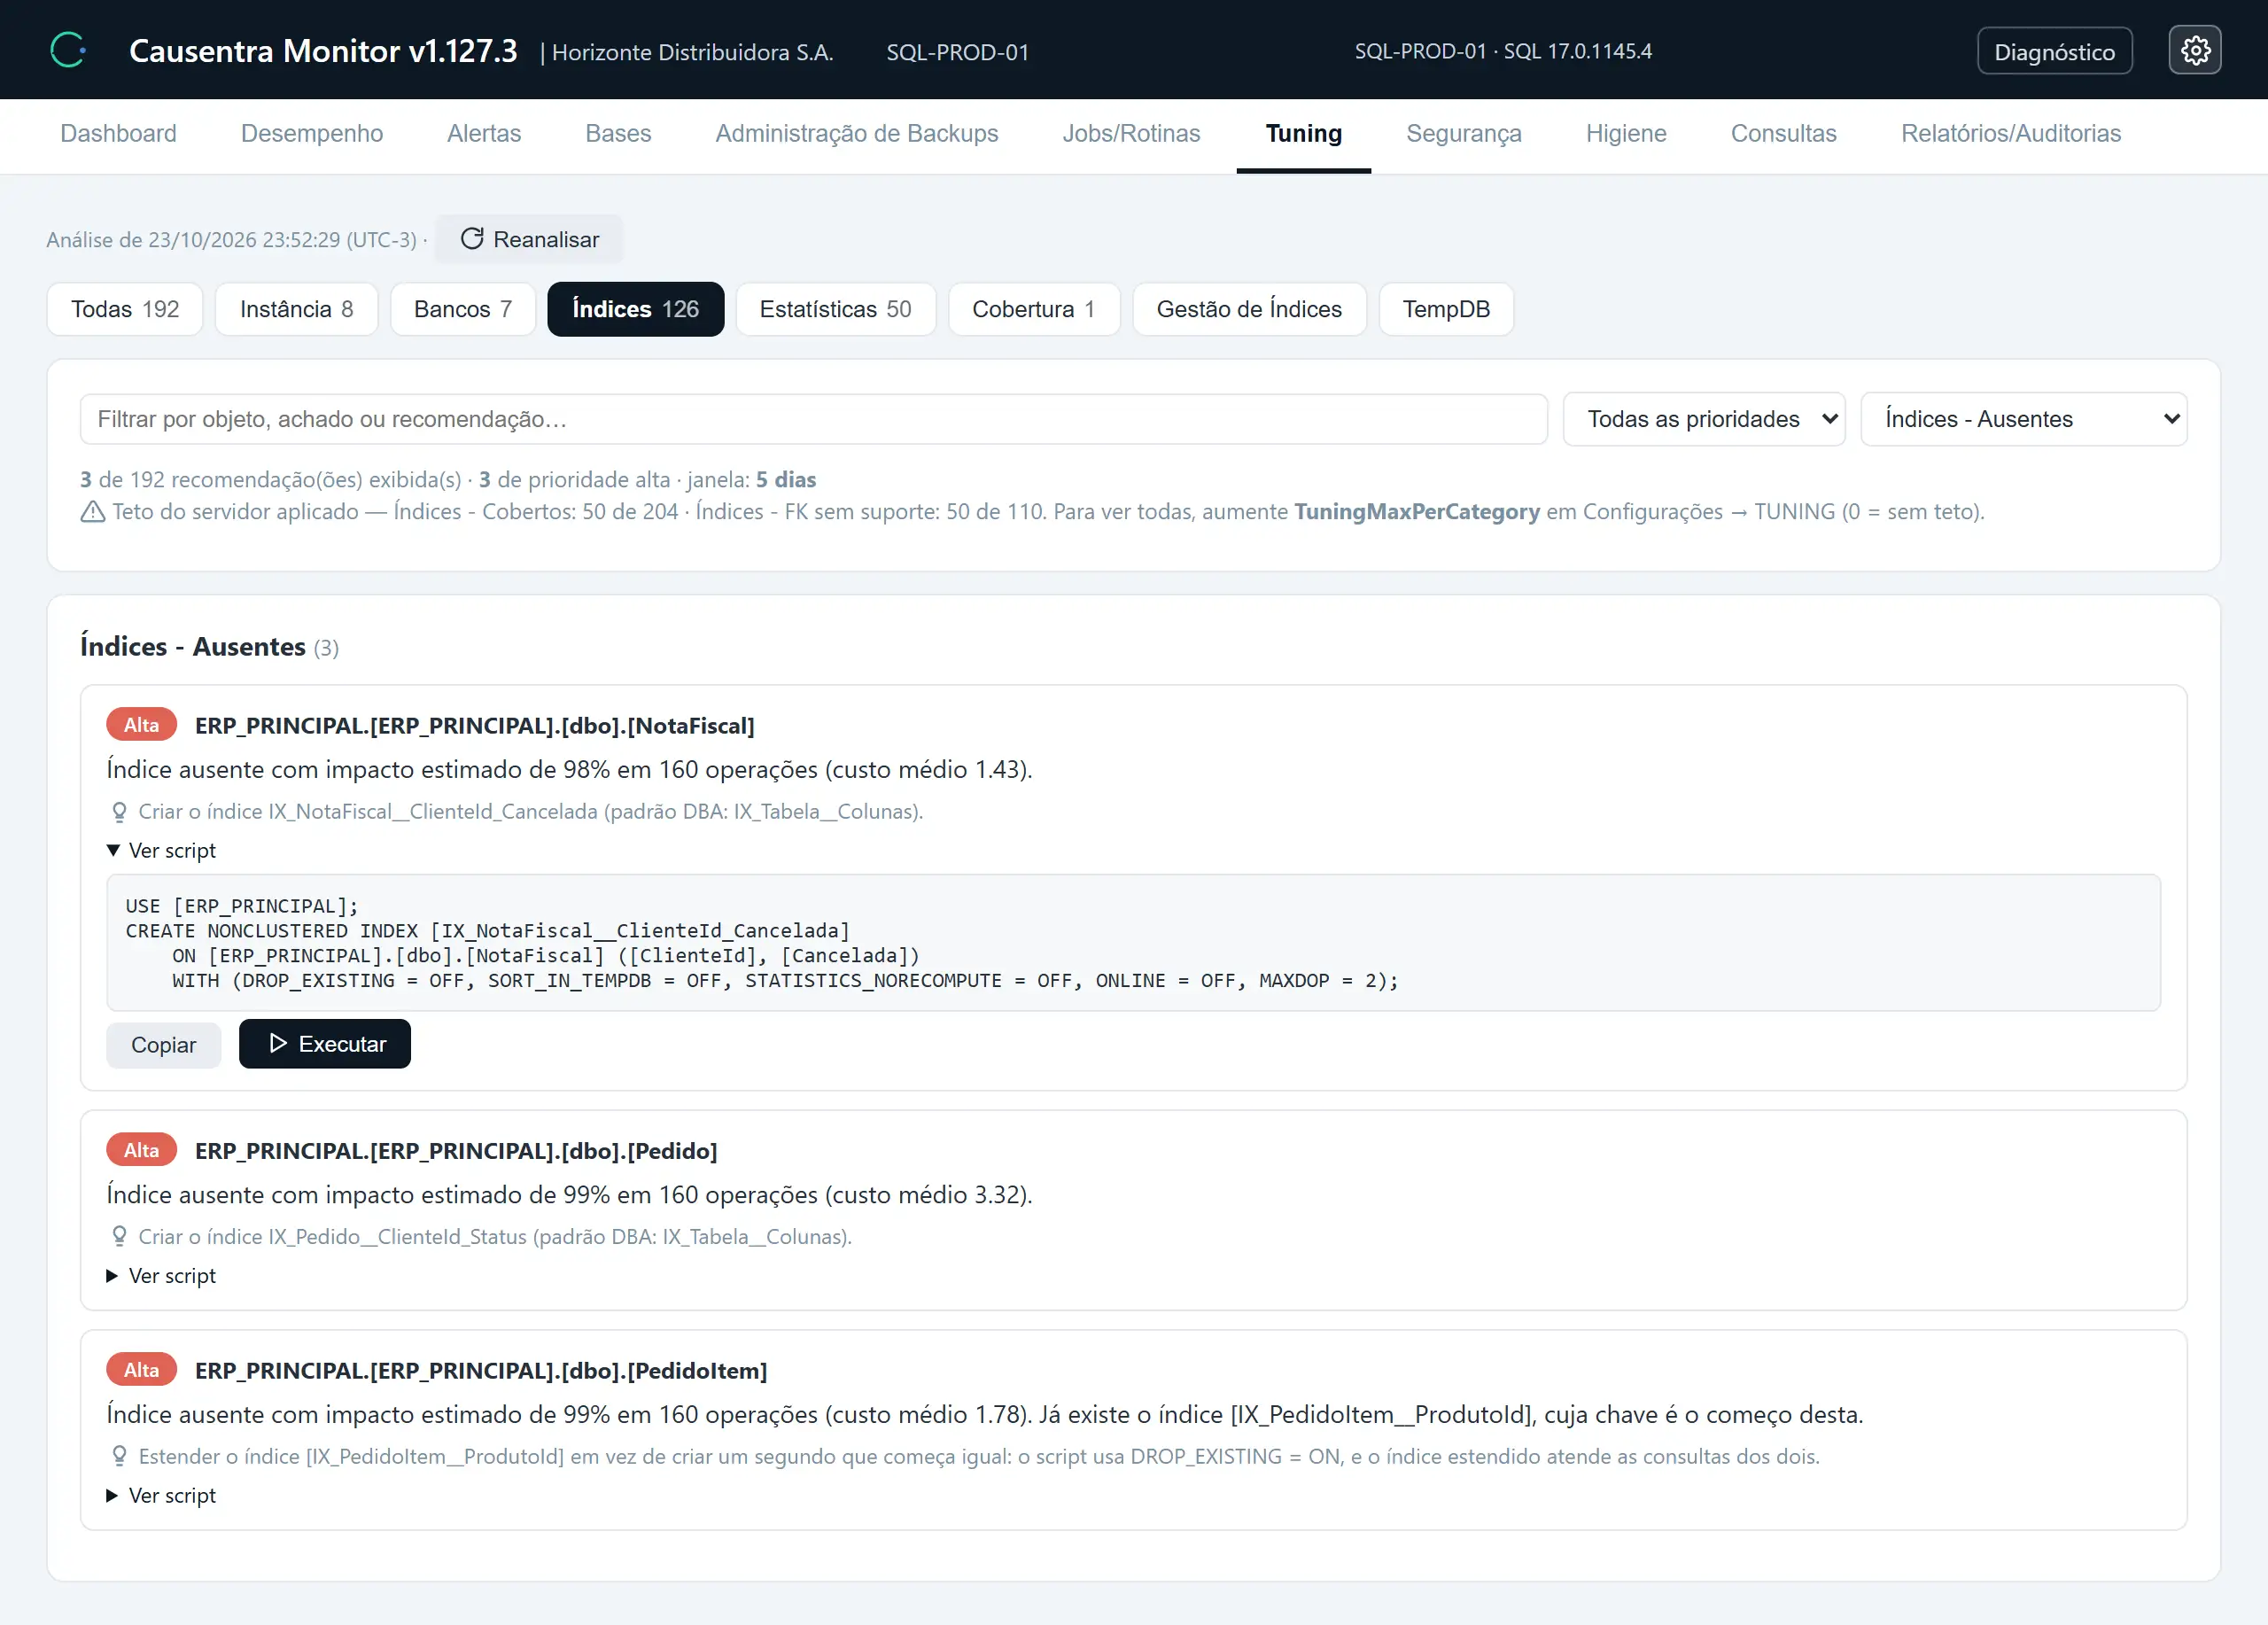Click the NotaFiscal CREATE INDEX script block

1133,943
